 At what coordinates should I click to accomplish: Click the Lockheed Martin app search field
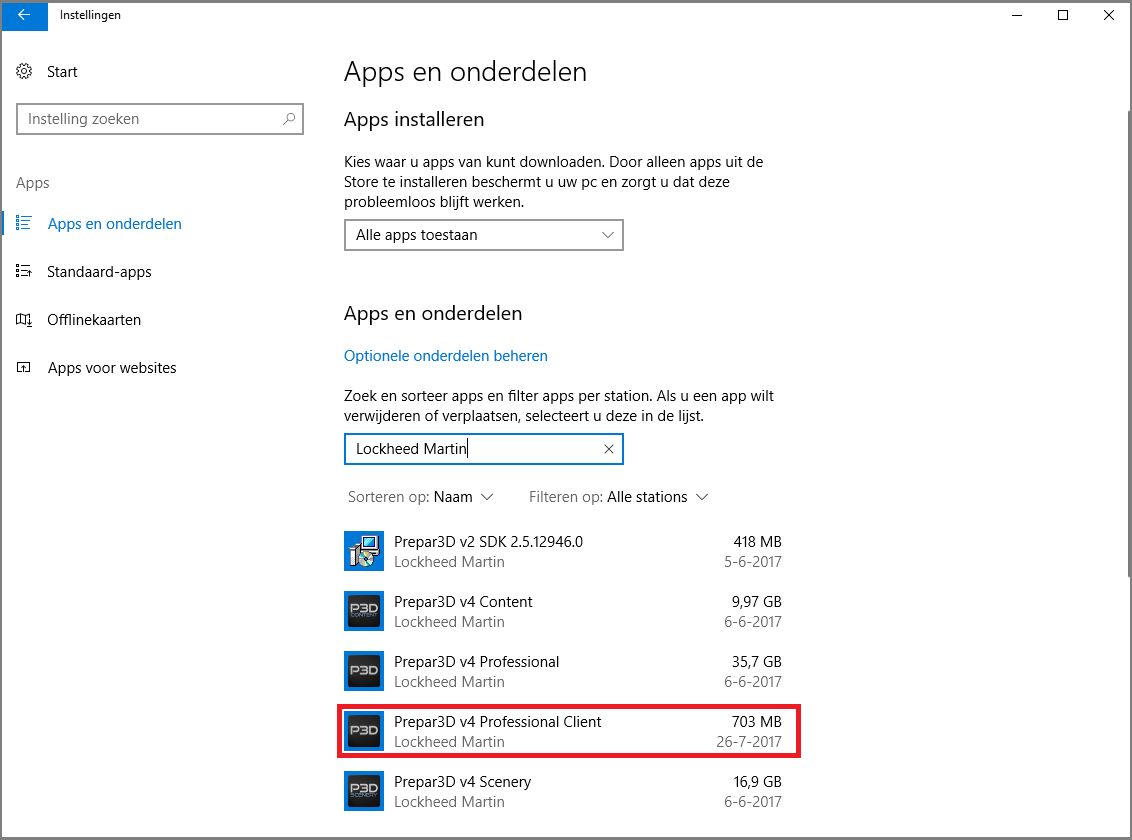click(484, 449)
